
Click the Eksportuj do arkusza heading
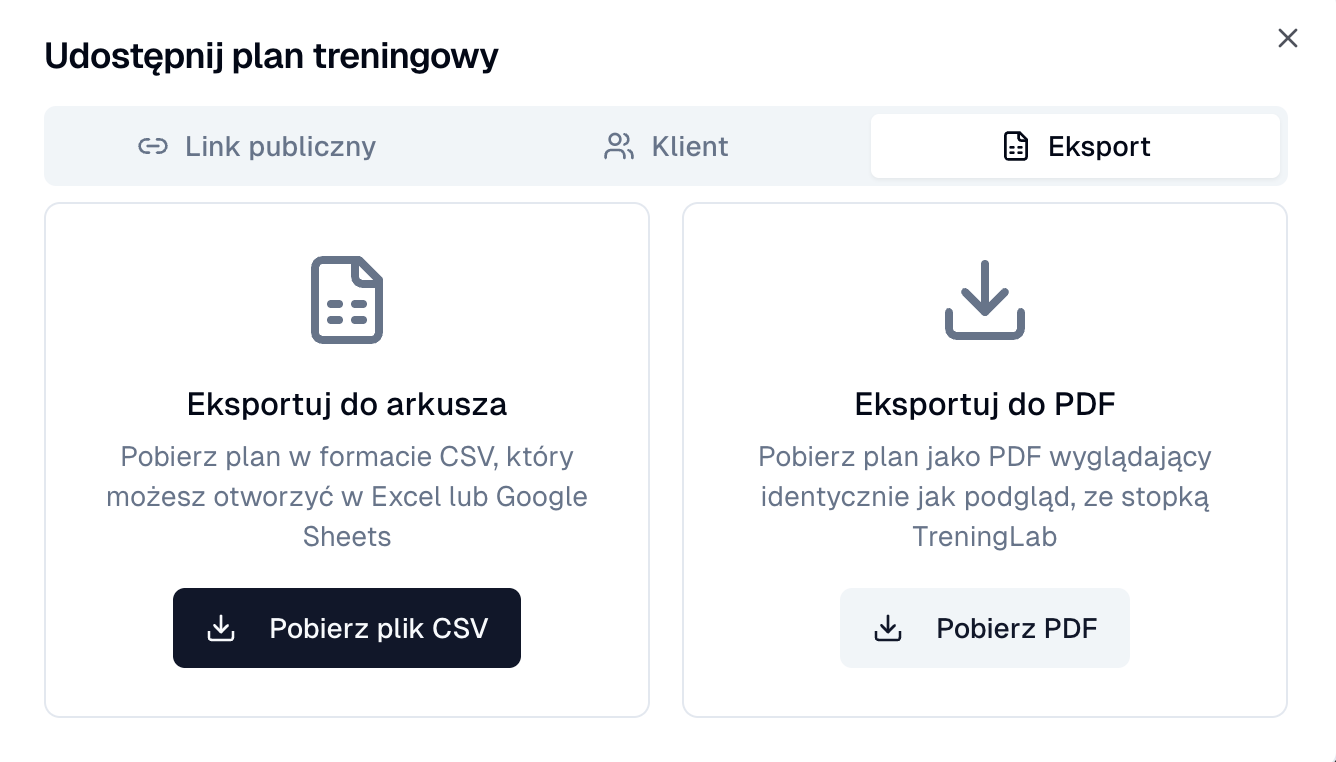click(x=347, y=404)
